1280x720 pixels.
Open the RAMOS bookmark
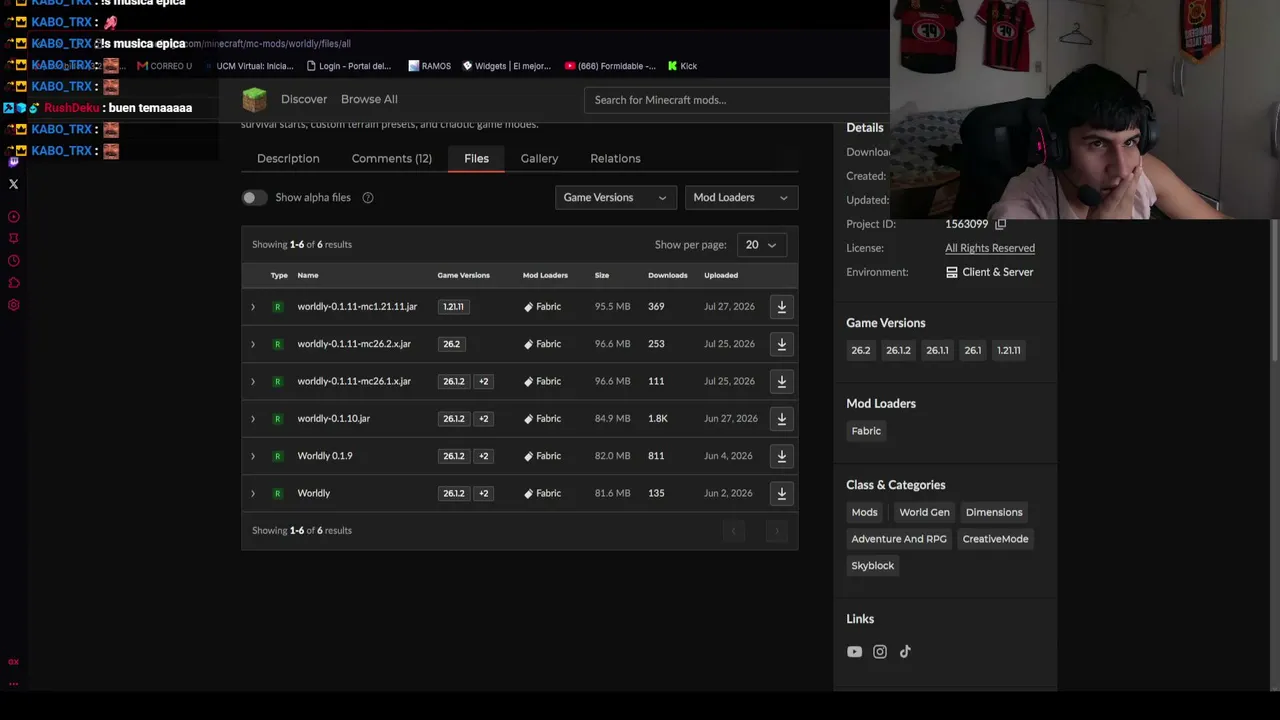pyautogui.click(x=429, y=66)
